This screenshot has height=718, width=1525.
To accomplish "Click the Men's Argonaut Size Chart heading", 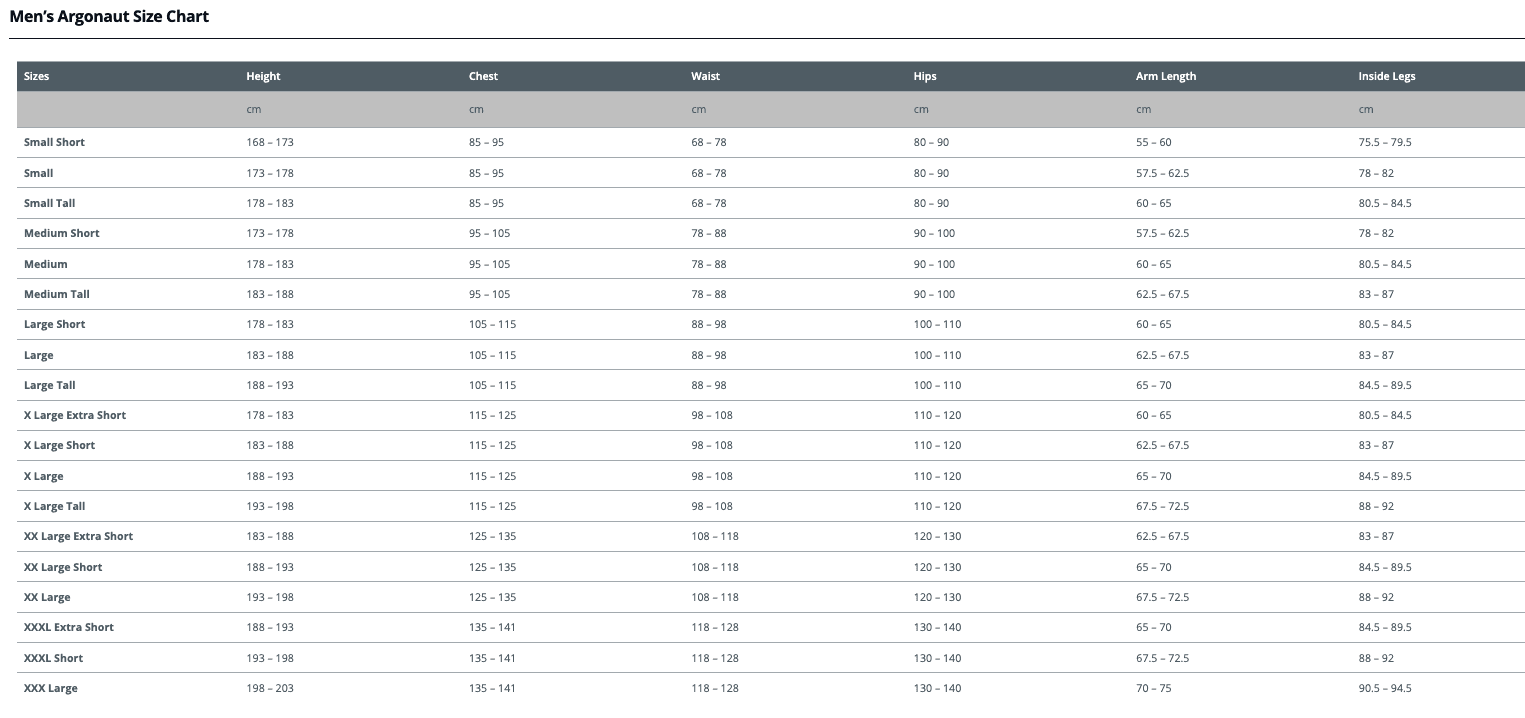I will pyautogui.click(x=109, y=16).
